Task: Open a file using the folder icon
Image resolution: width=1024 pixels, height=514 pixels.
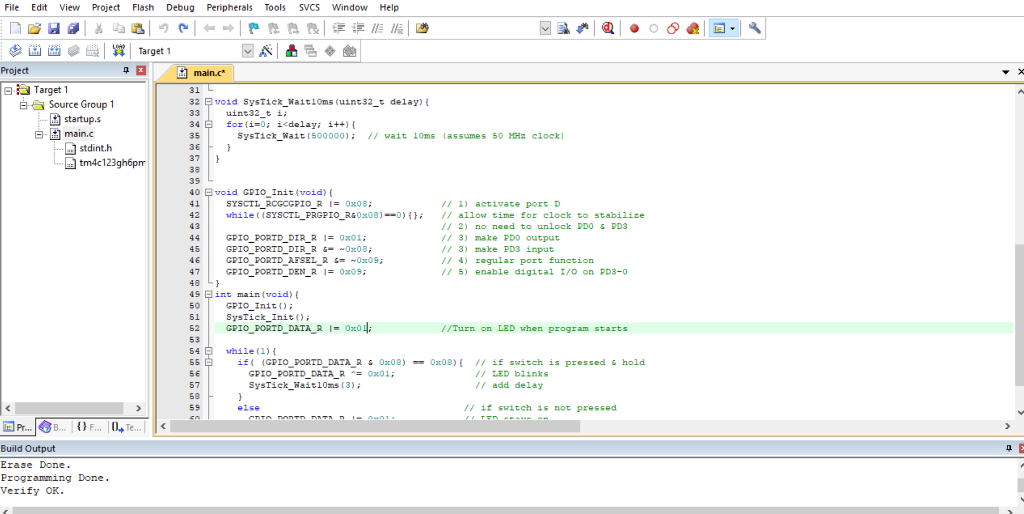Action: pyautogui.click(x=35, y=28)
